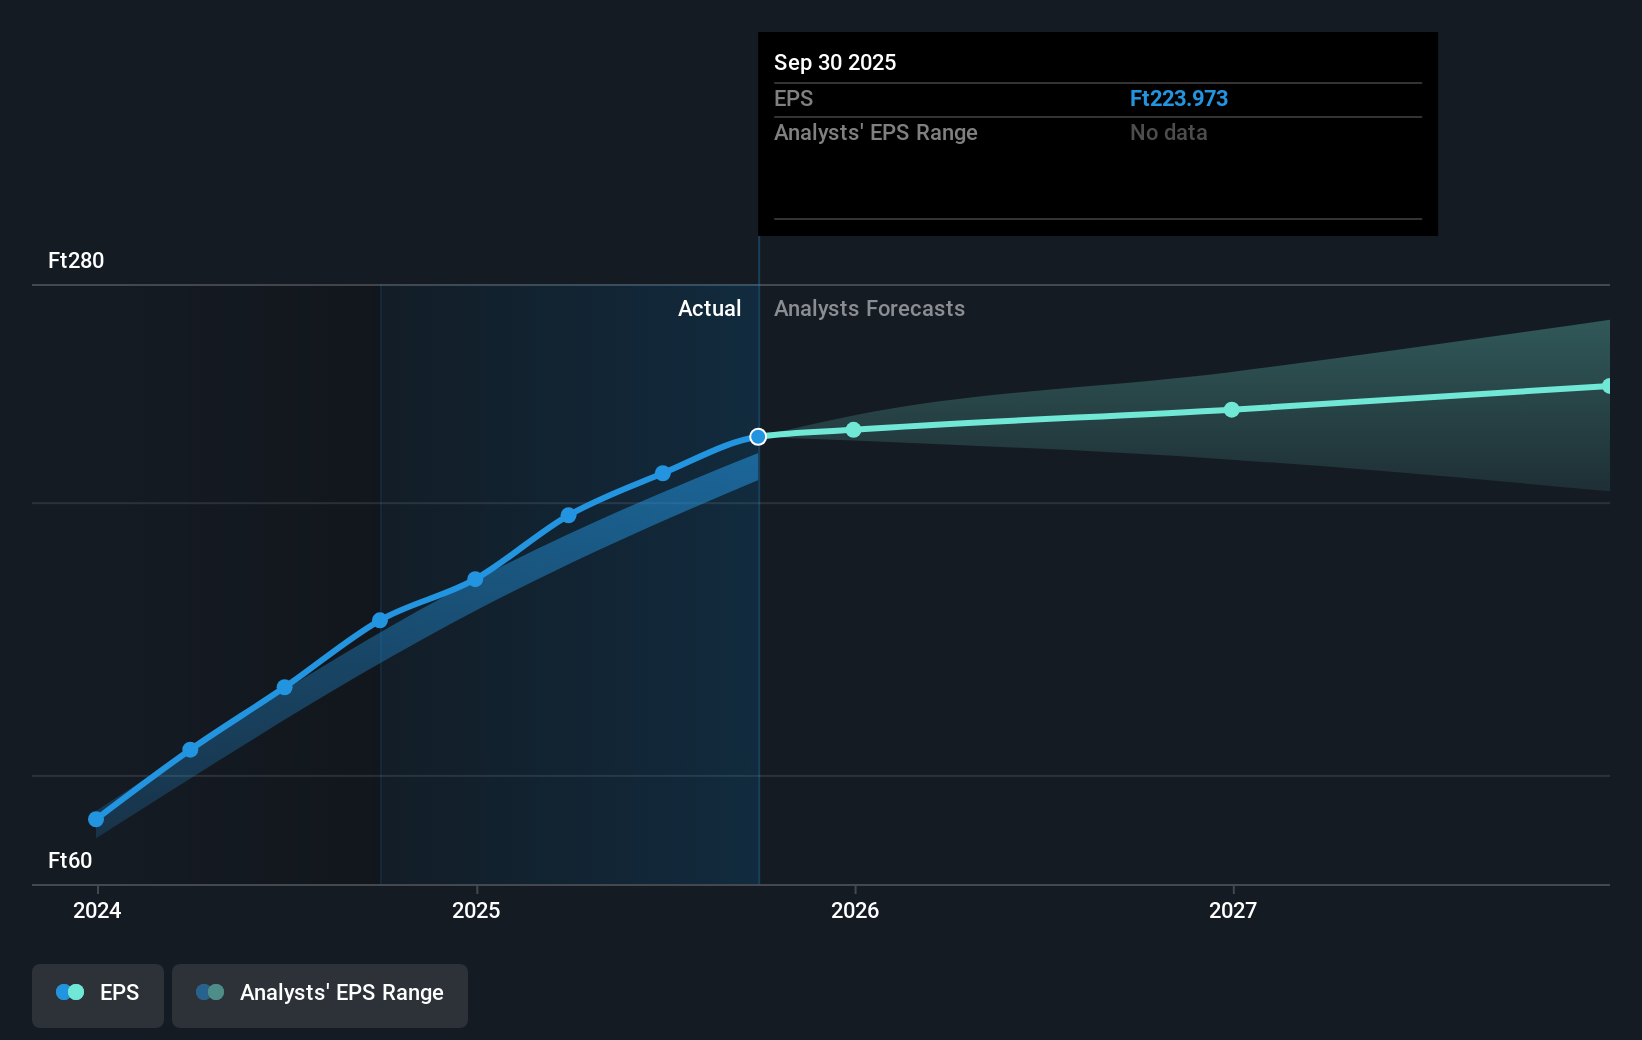Select the 2027 forecast data point
This screenshot has width=1642, height=1040.
coord(1233,408)
